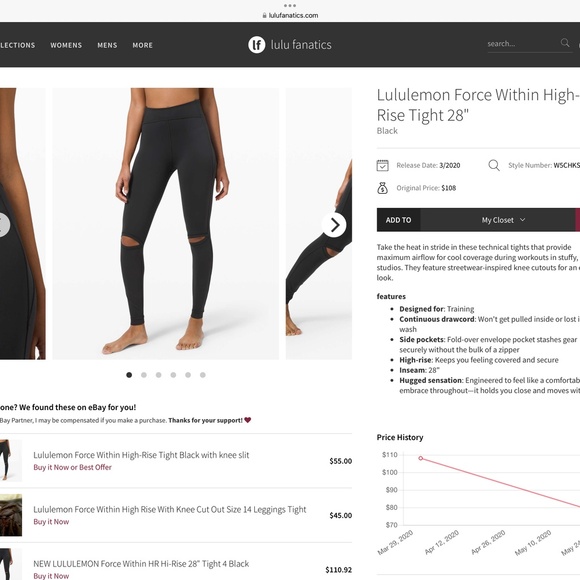The width and height of the screenshot is (580, 580).
Task: Open the My Closet dropdown
Action: click(498, 220)
